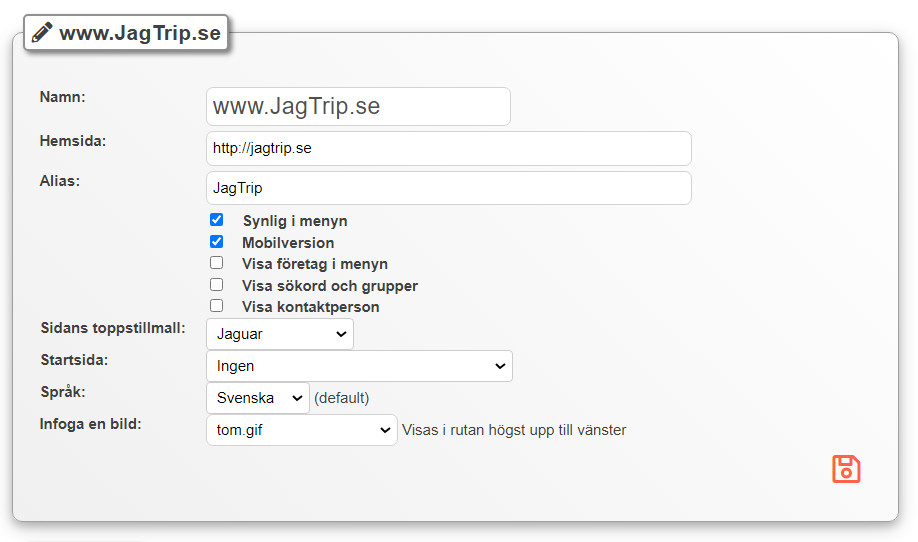Image resolution: width=918 pixels, height=542 pixels.
Task: Click the Synlig i menyn label
Action: pyautogui.click(x=295, y=221)
